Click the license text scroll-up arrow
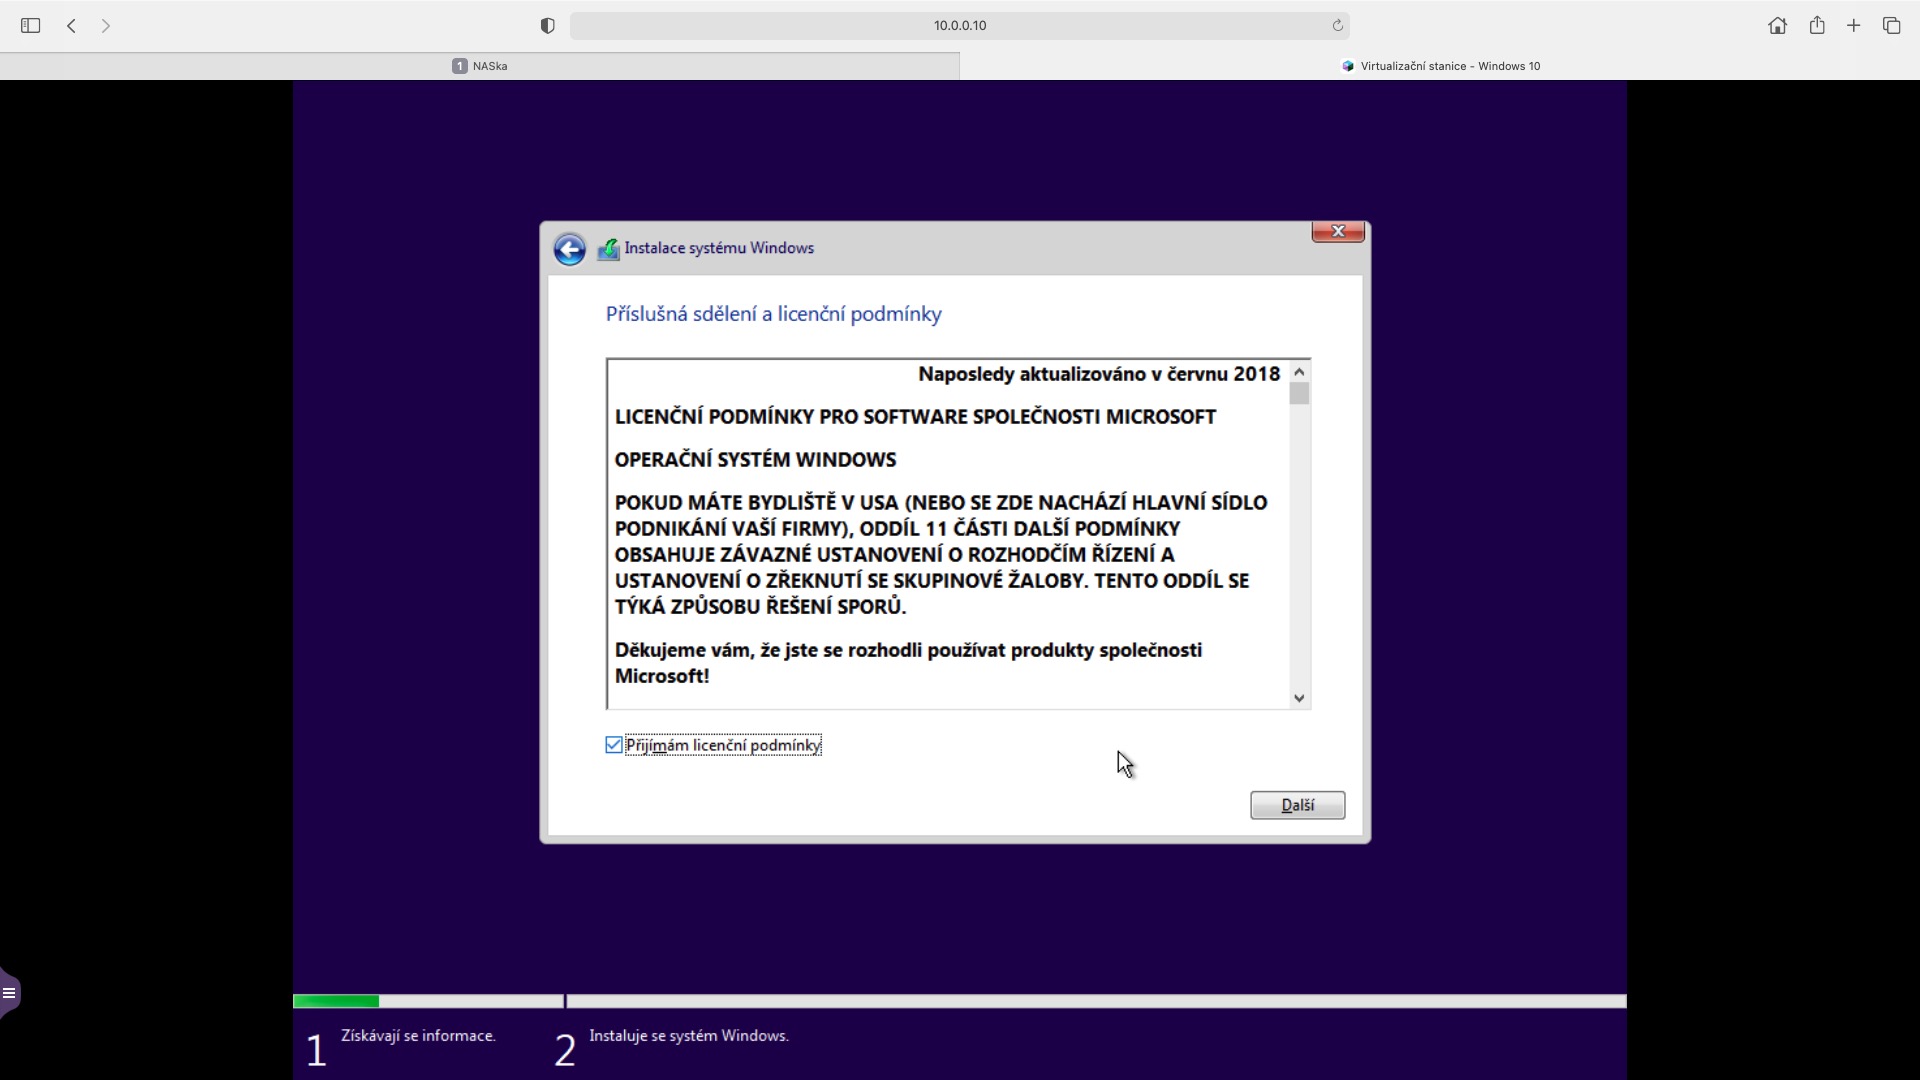Screen dimensions: 1920x1080 click(x=1299, y=372)
